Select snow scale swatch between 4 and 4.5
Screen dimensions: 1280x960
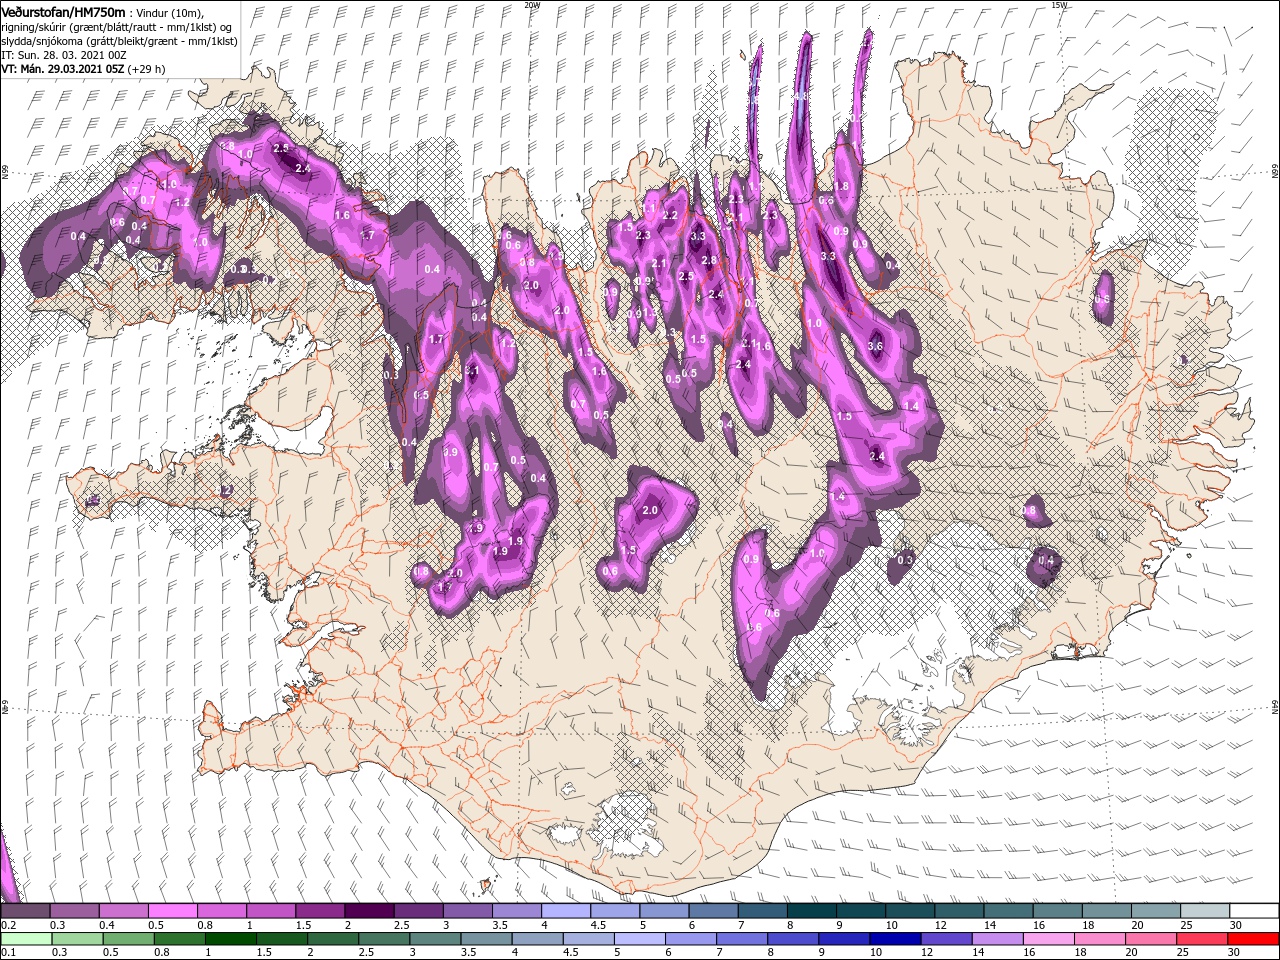point(566,910)
